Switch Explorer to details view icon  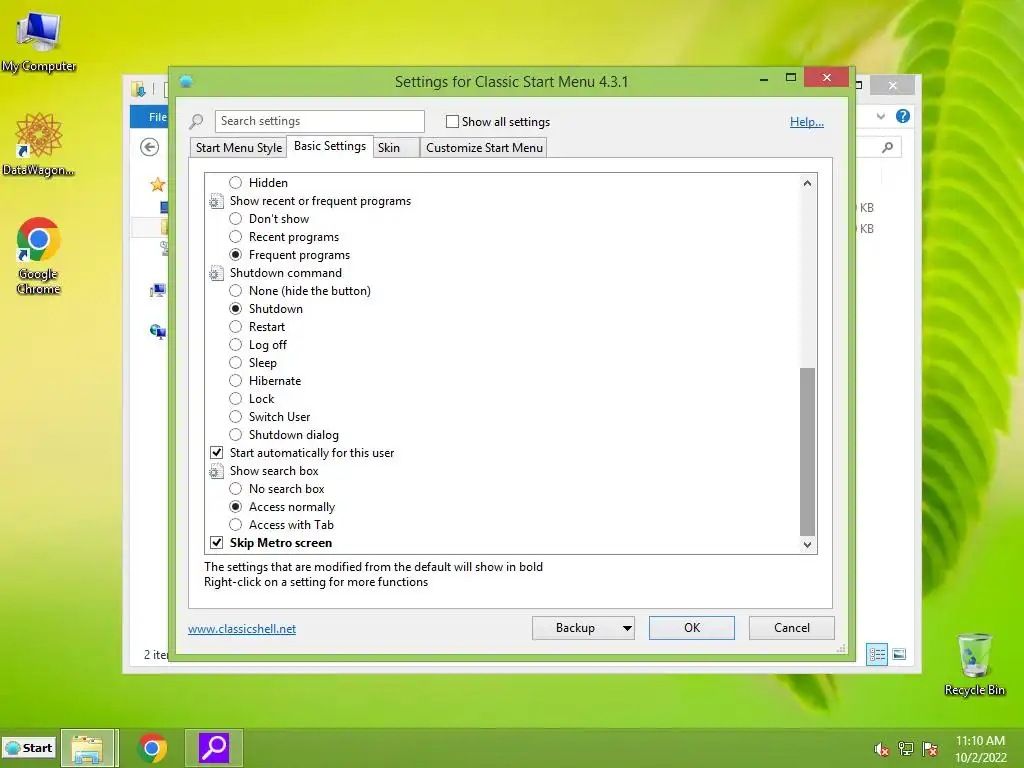tap(876, 654)
